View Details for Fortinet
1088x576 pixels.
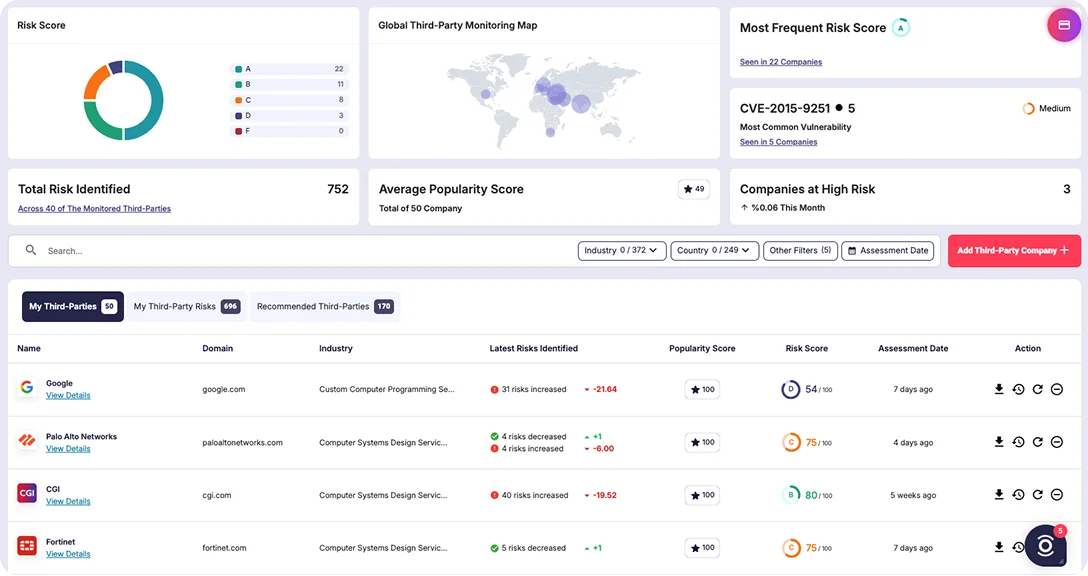[68, 554]
